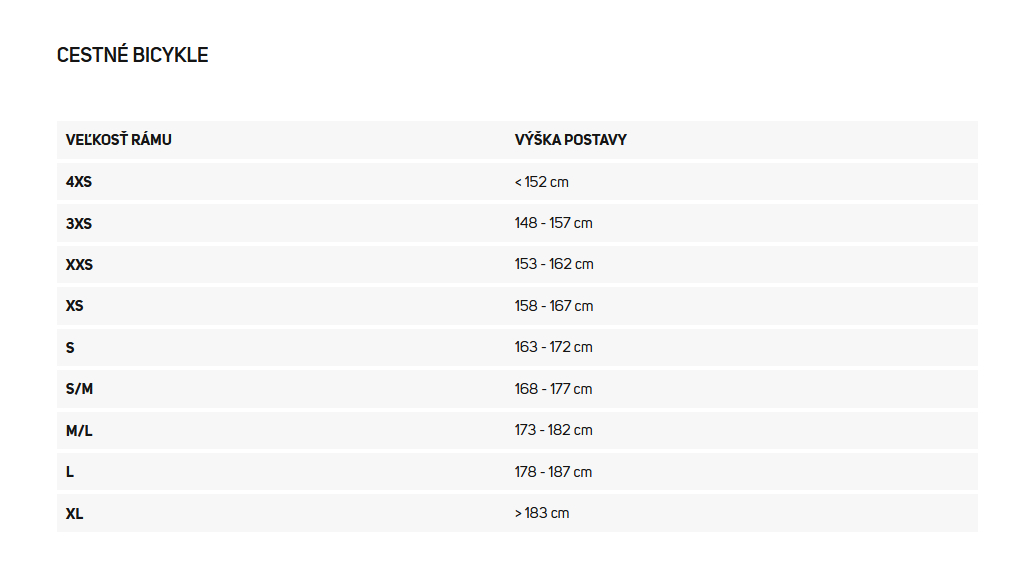Select the VEĽKOSŤ RÁMU column header
Image resolution: width=1024 pixels, height=570 pixels.
[x=119, y=140]
